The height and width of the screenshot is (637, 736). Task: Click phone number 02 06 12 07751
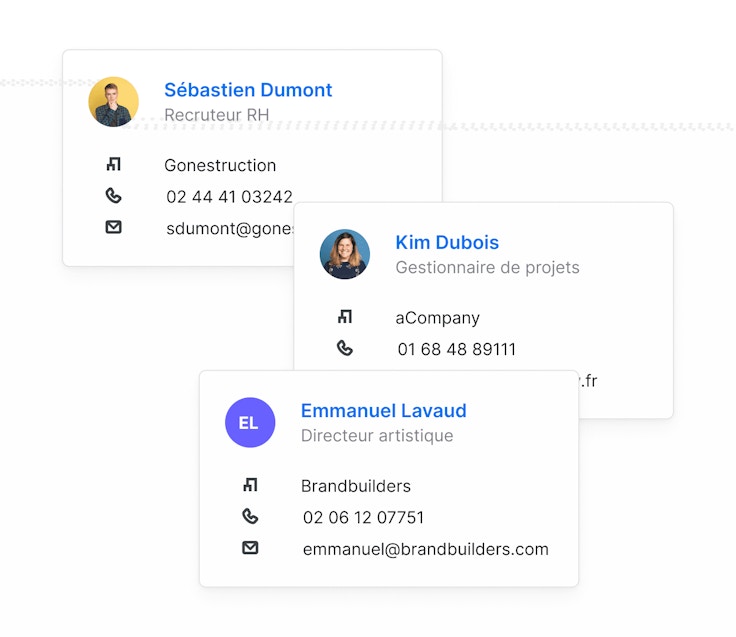363,518
